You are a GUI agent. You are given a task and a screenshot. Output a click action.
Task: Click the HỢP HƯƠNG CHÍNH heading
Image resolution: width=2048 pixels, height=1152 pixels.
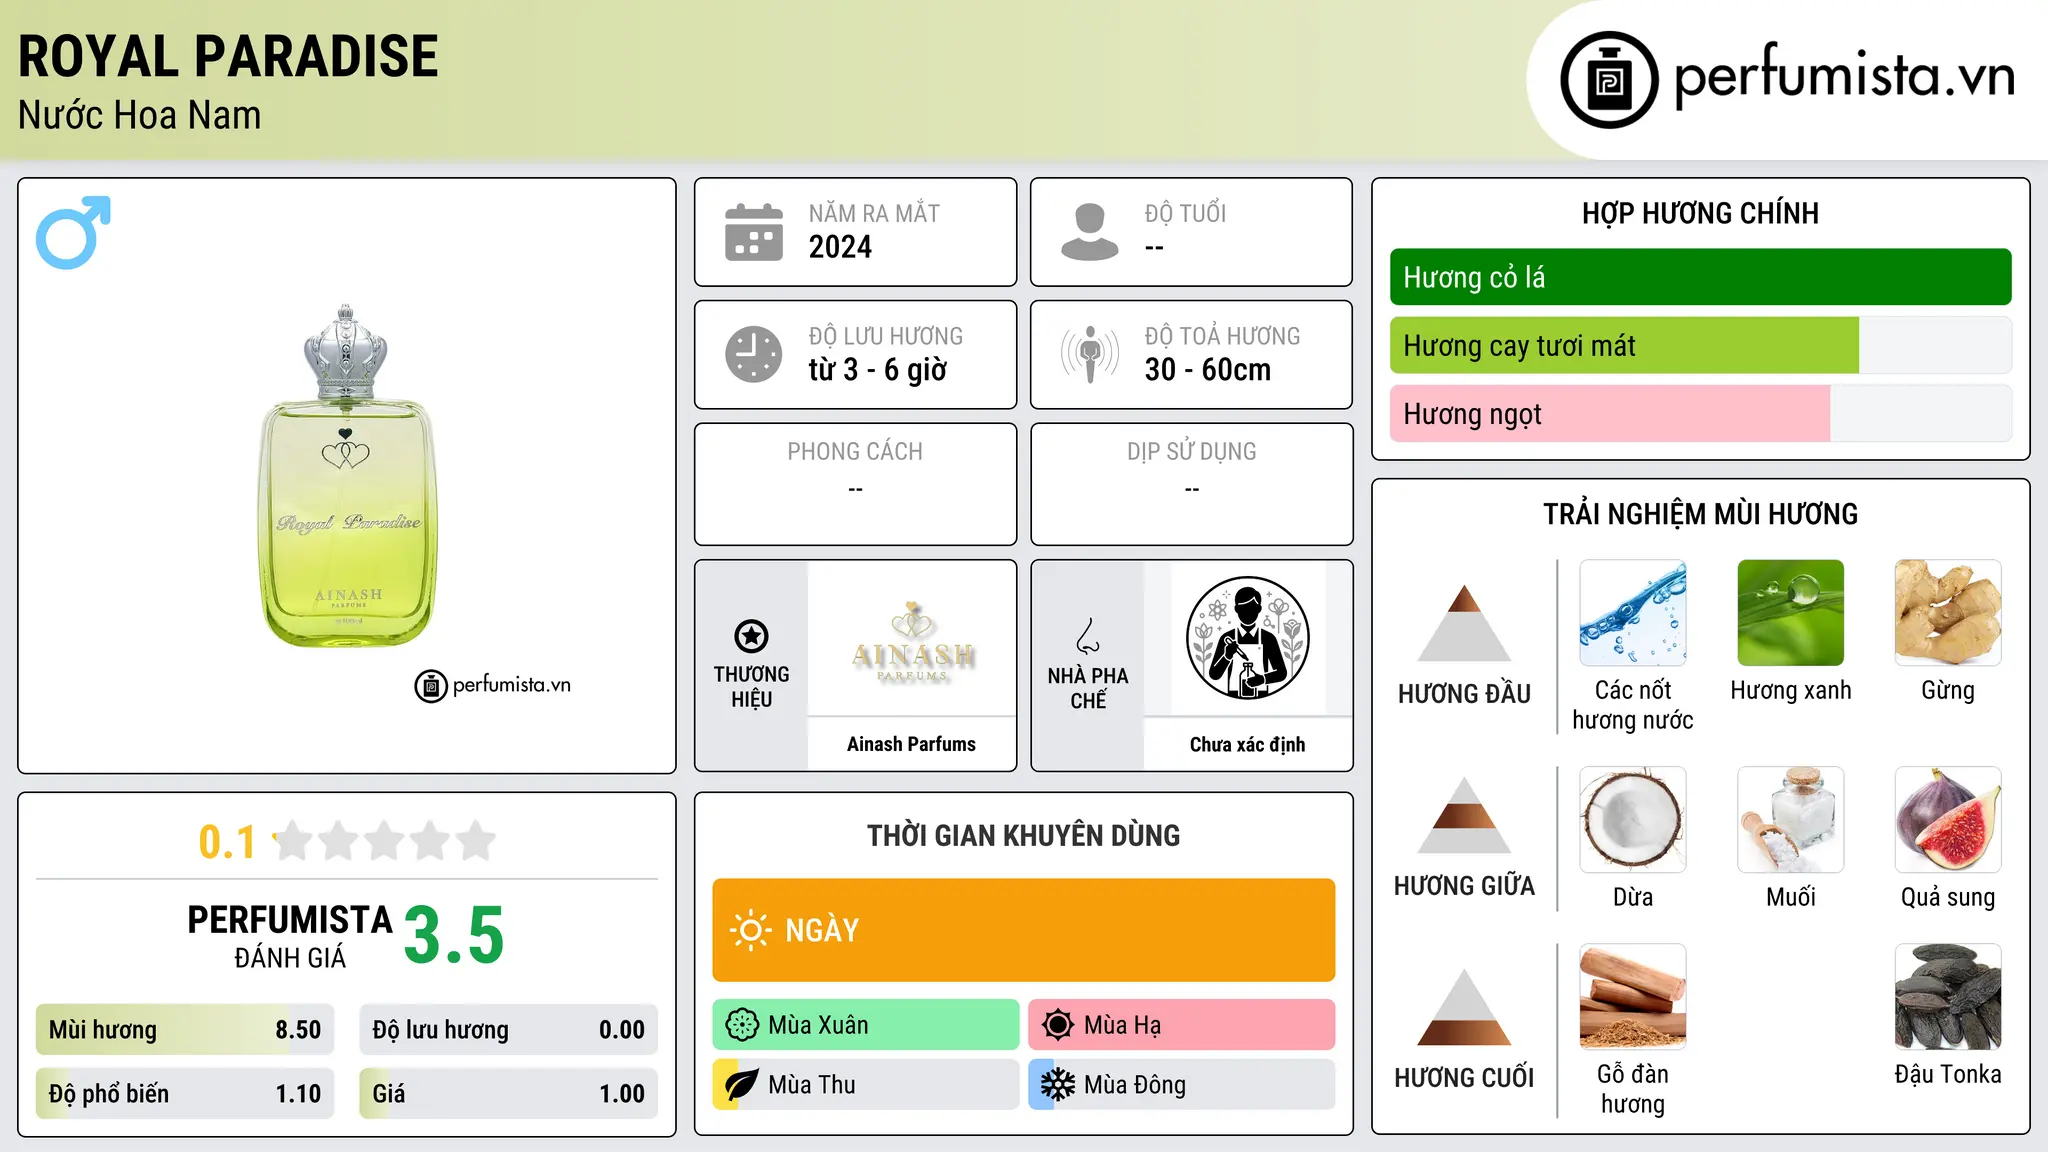[1700, 213]
